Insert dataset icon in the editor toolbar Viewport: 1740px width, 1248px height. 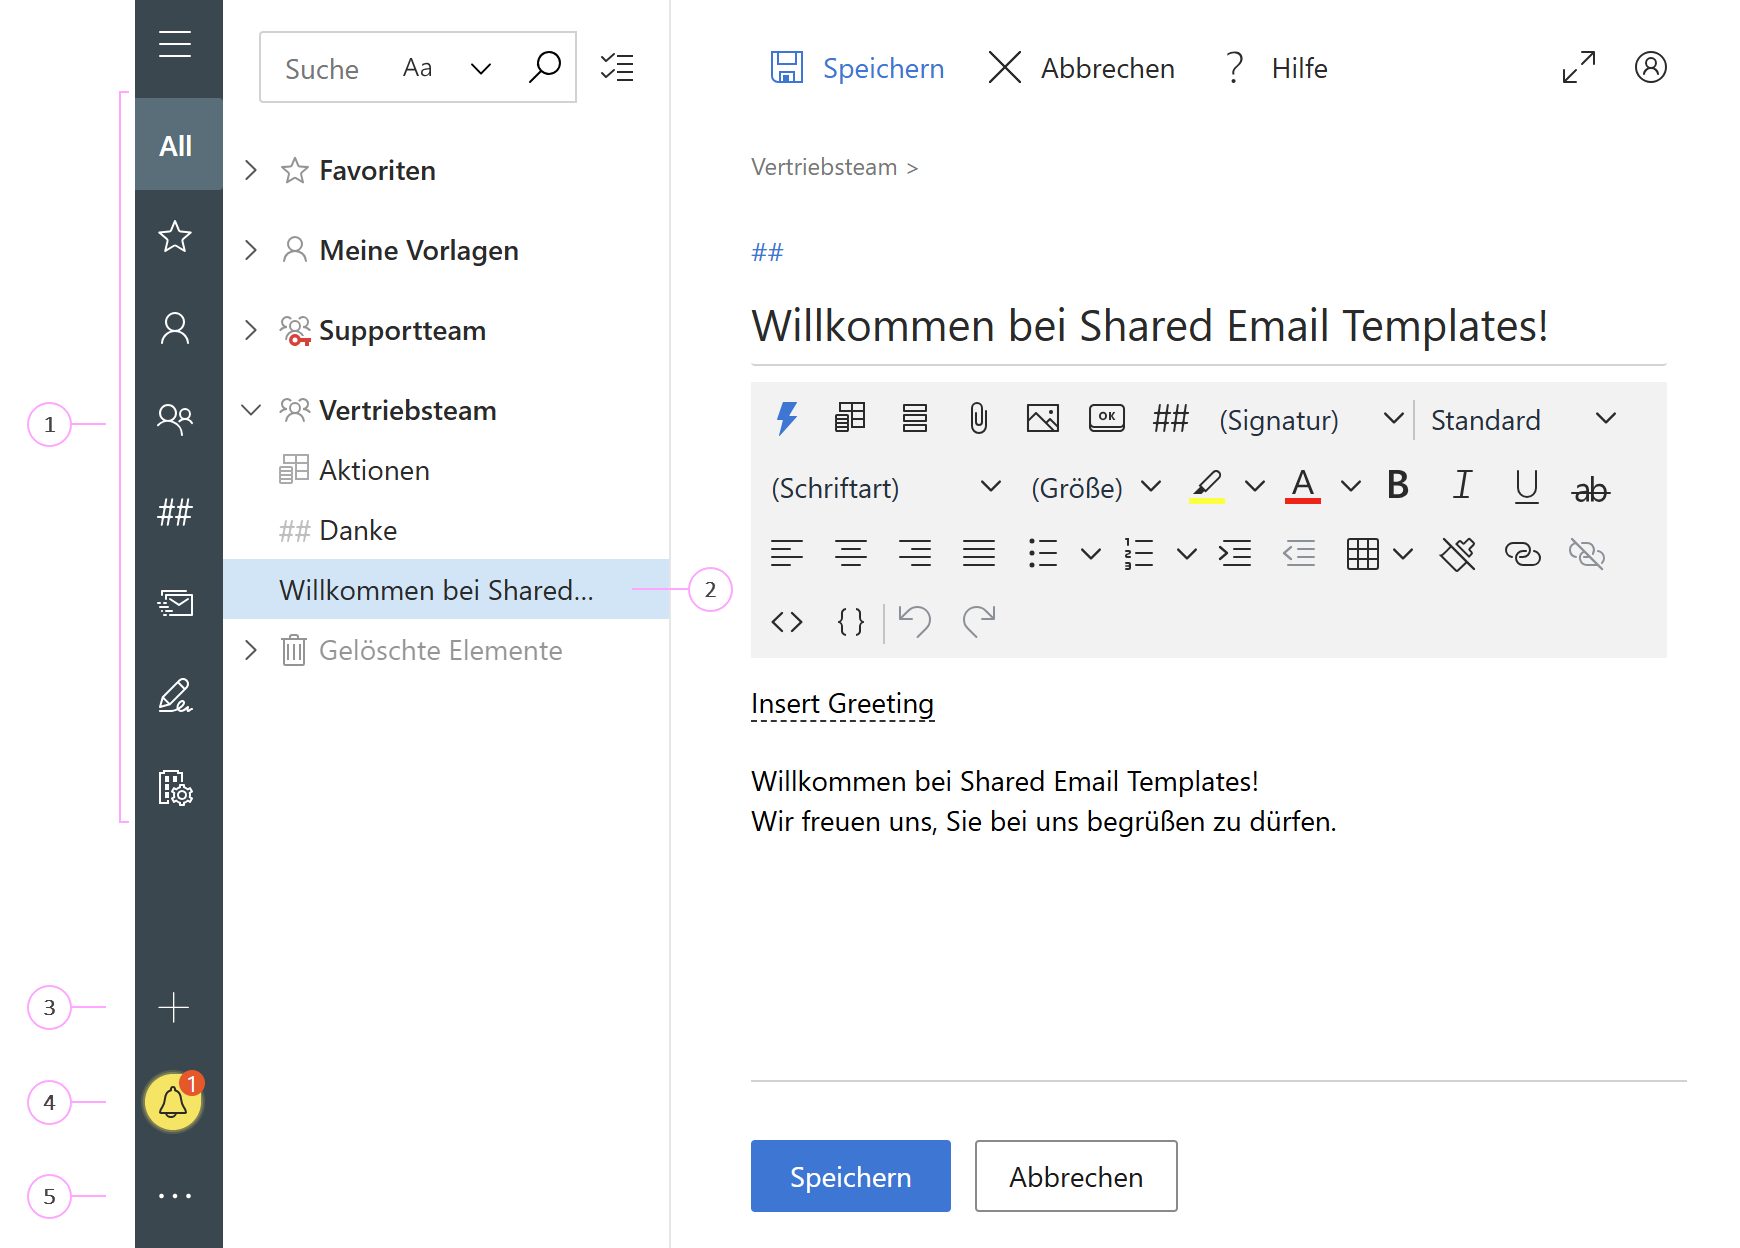click(x=850, y=417)
